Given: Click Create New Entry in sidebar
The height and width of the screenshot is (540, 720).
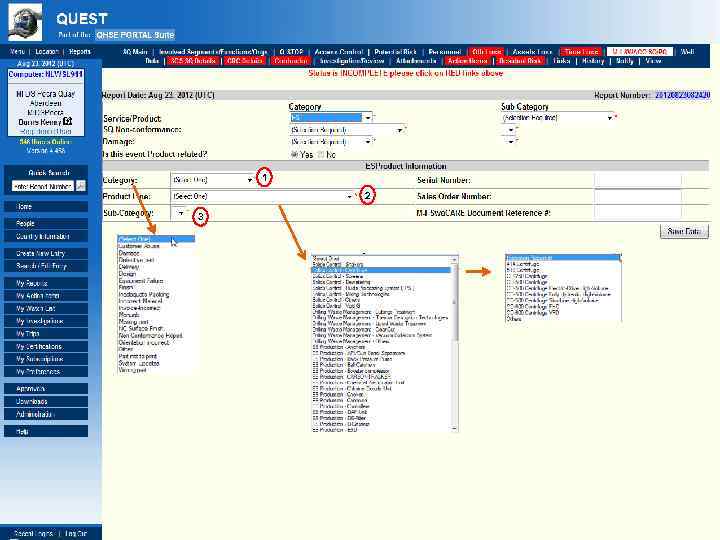Looking at the screenshot, I should tap(46, 253).
